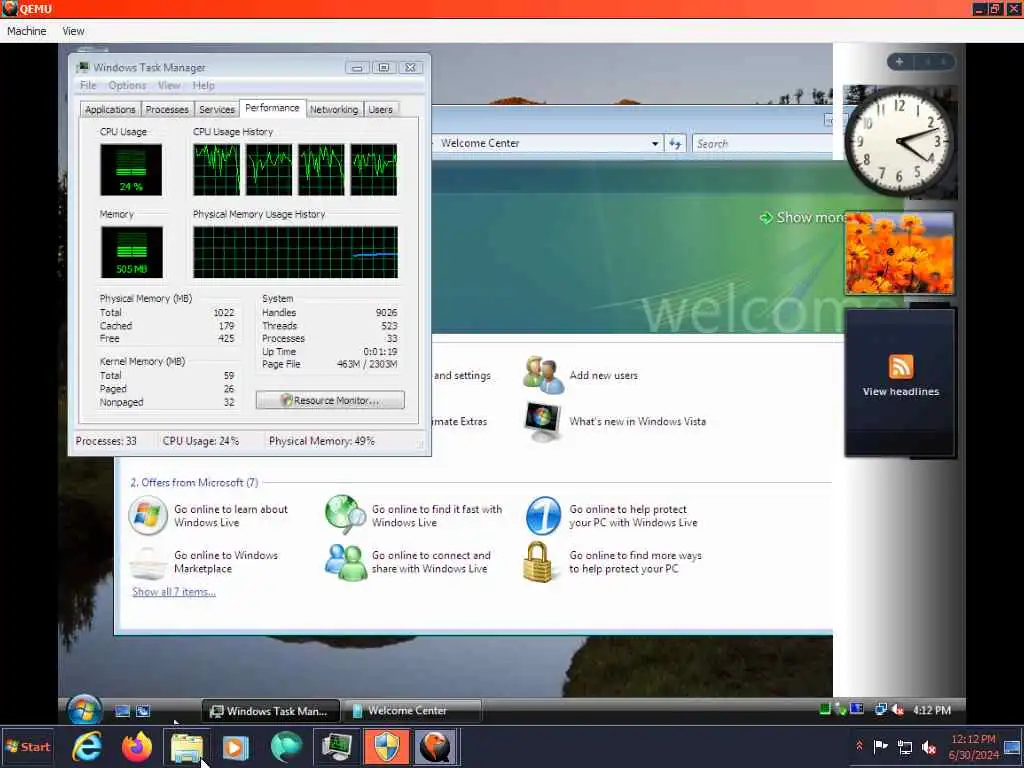This screenshot has width=1024, height=768.
Task: Select the Performance tab
Action: [272, 108]
